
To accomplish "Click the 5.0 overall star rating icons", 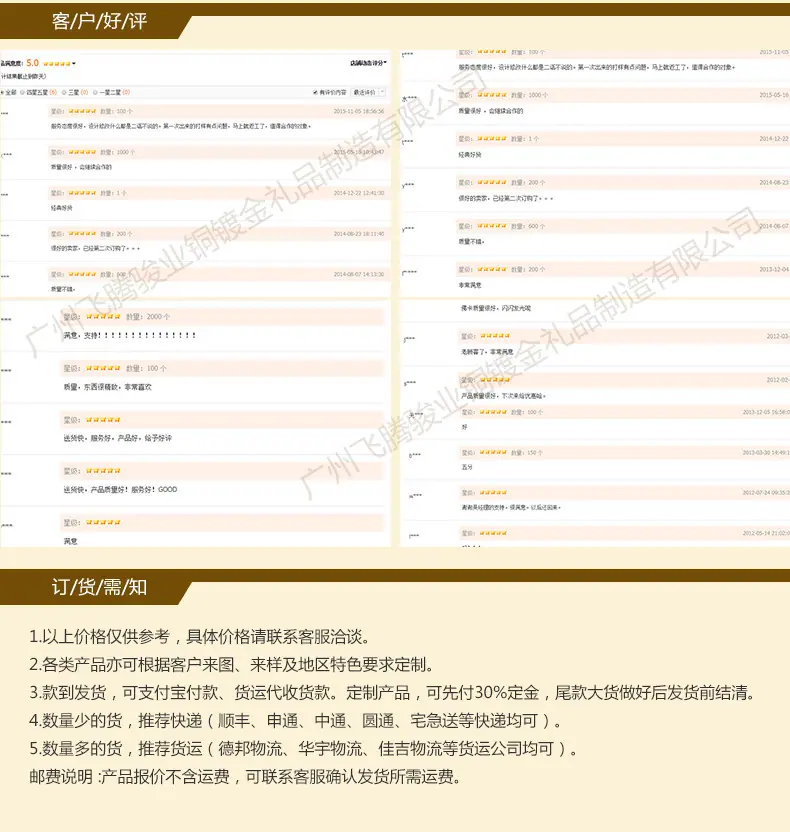I will [57, 64].
